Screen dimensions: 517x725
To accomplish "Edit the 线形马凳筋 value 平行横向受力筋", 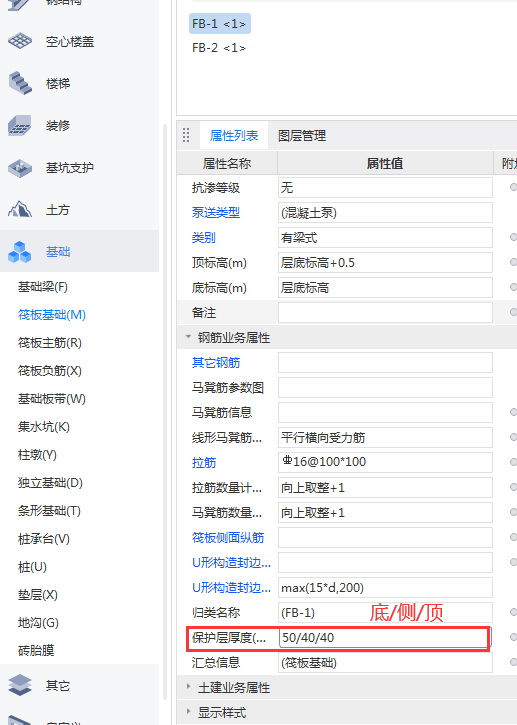I will click(x=385, y=437).
